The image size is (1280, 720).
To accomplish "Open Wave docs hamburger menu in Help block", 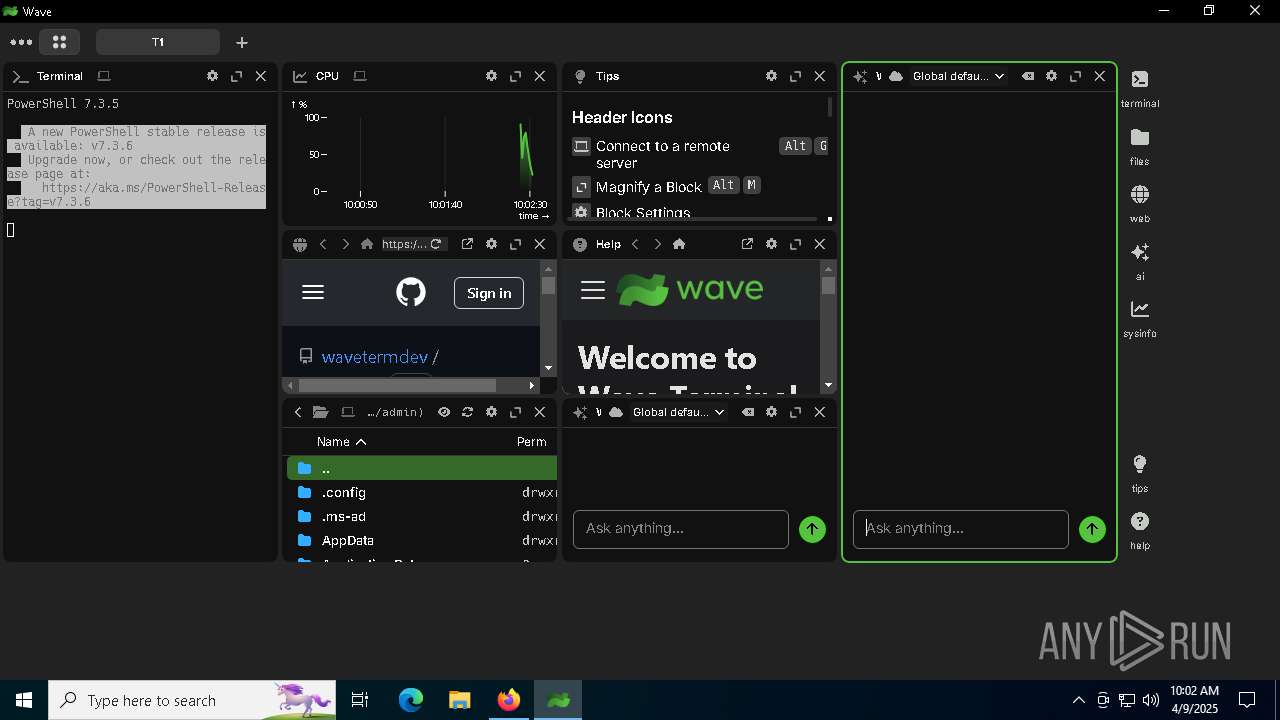I will coord(593,290).
